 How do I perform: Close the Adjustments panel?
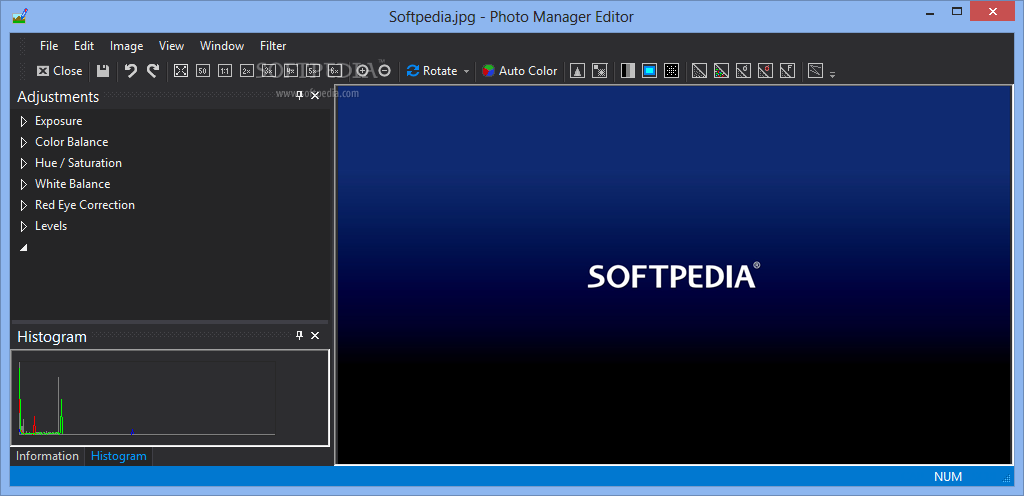[x=315, y=96]
